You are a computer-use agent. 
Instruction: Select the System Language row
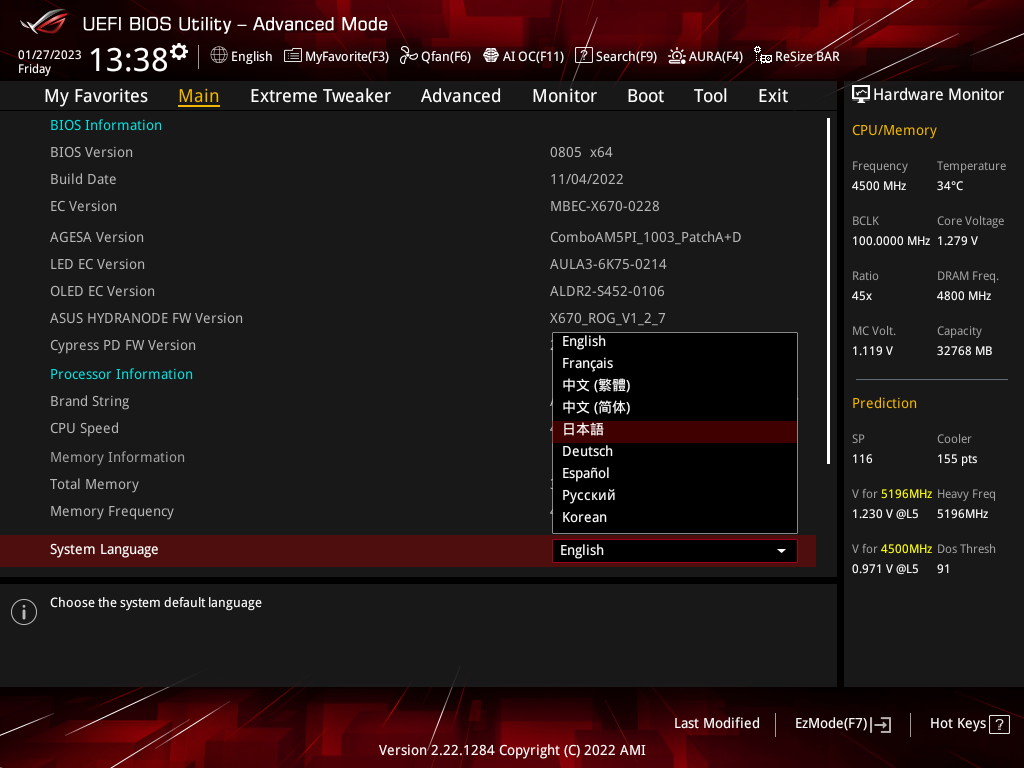click(x=408, y=551)
